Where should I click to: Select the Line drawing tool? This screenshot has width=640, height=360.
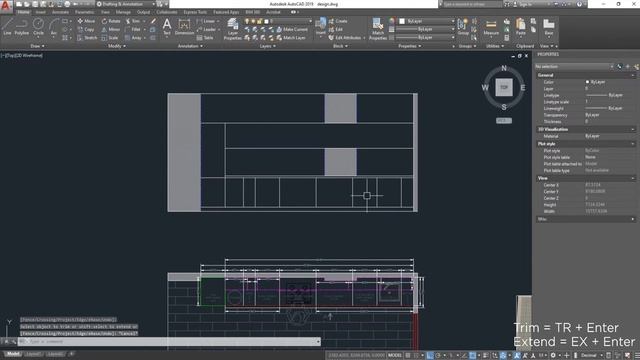point(7,27)
